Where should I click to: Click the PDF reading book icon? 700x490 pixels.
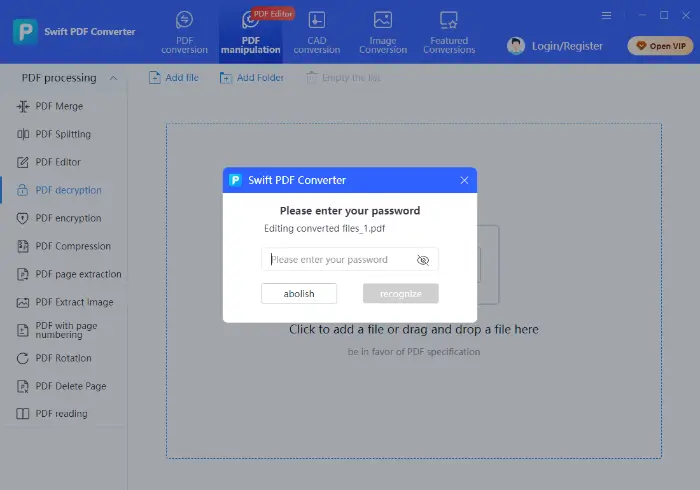click(x=23, y=414)
